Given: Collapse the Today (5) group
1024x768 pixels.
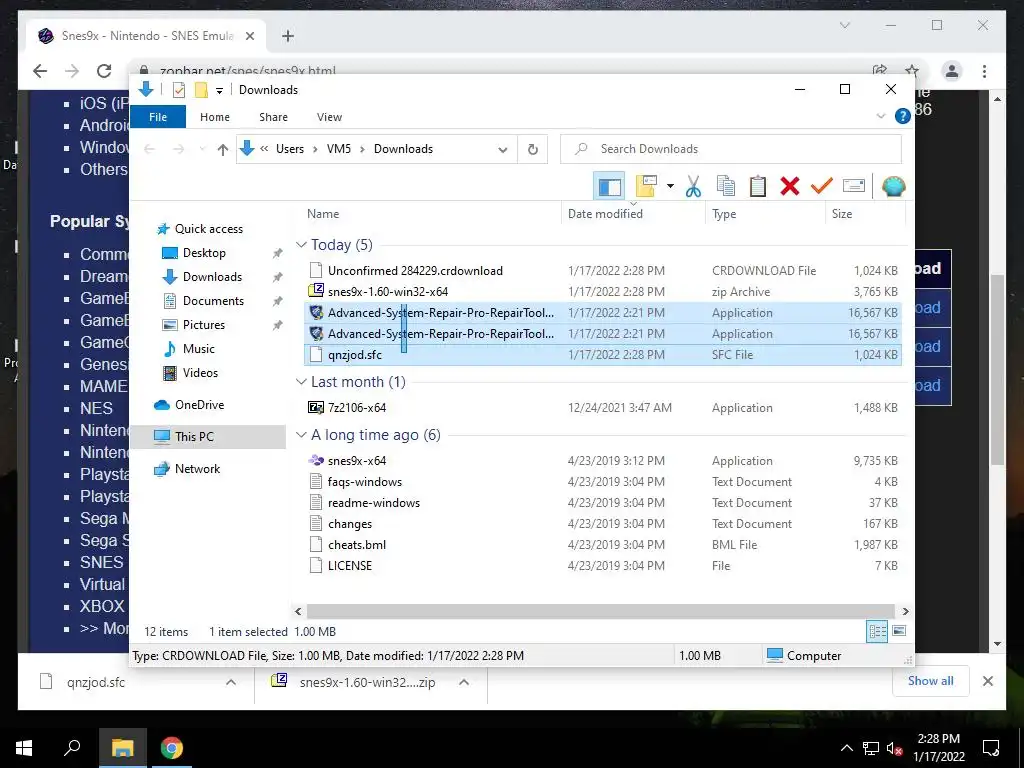Looking at the screenshot, I should (x=301, y=245).
